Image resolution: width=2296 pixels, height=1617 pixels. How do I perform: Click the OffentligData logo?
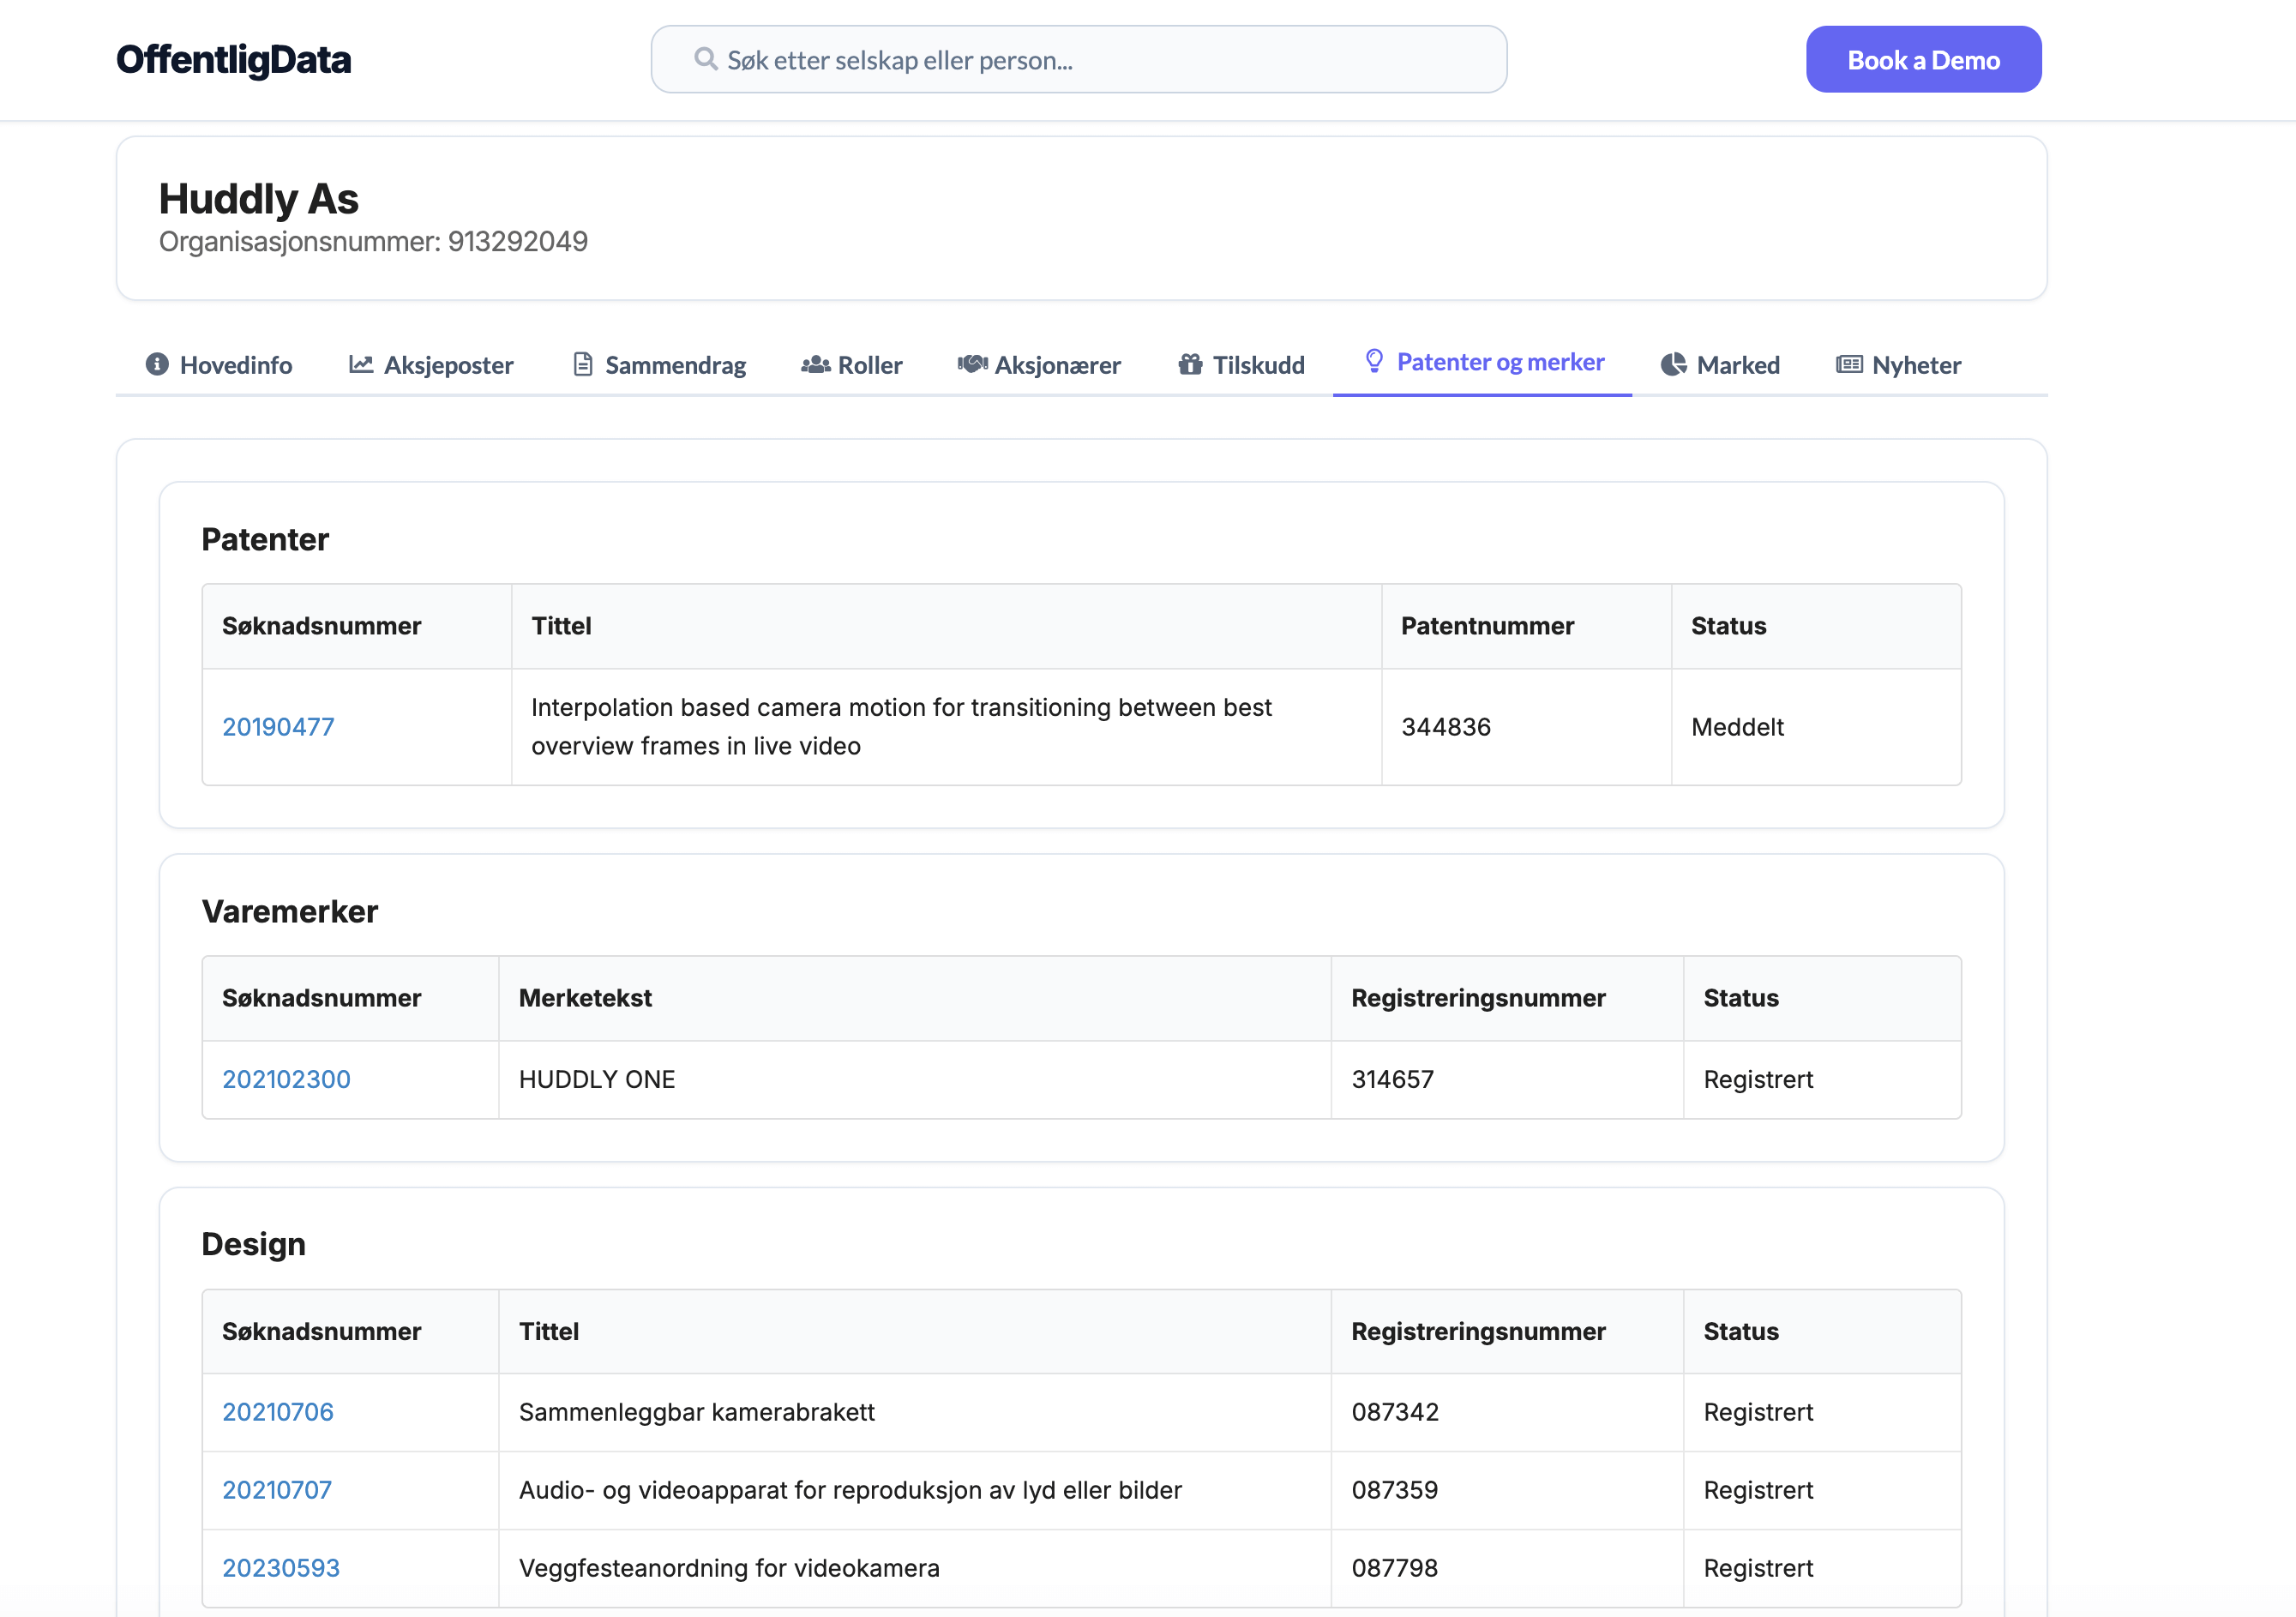click(x=234, y=60)
